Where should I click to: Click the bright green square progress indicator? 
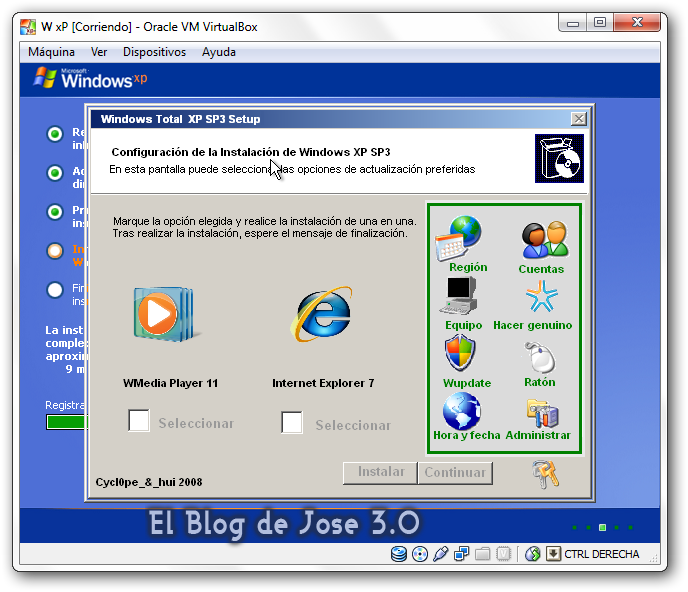(602, 527)
